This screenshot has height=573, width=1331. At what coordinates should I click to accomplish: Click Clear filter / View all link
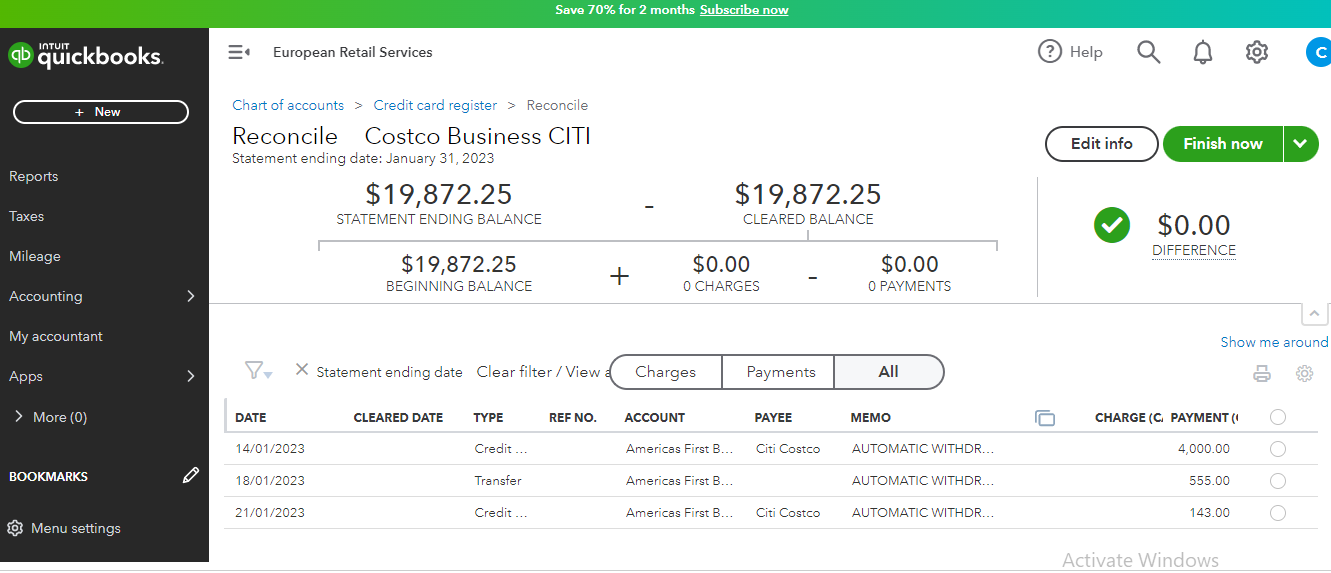point(543,372)
